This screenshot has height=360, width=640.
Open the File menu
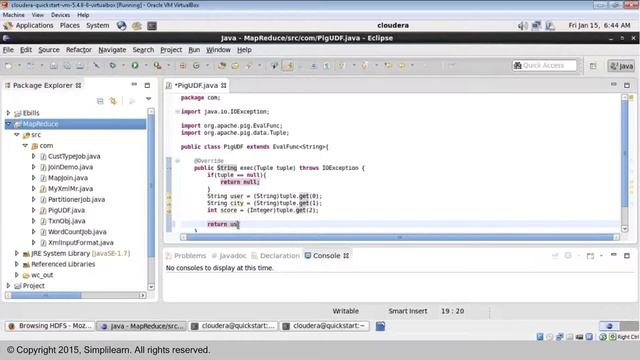pos(8,50)
